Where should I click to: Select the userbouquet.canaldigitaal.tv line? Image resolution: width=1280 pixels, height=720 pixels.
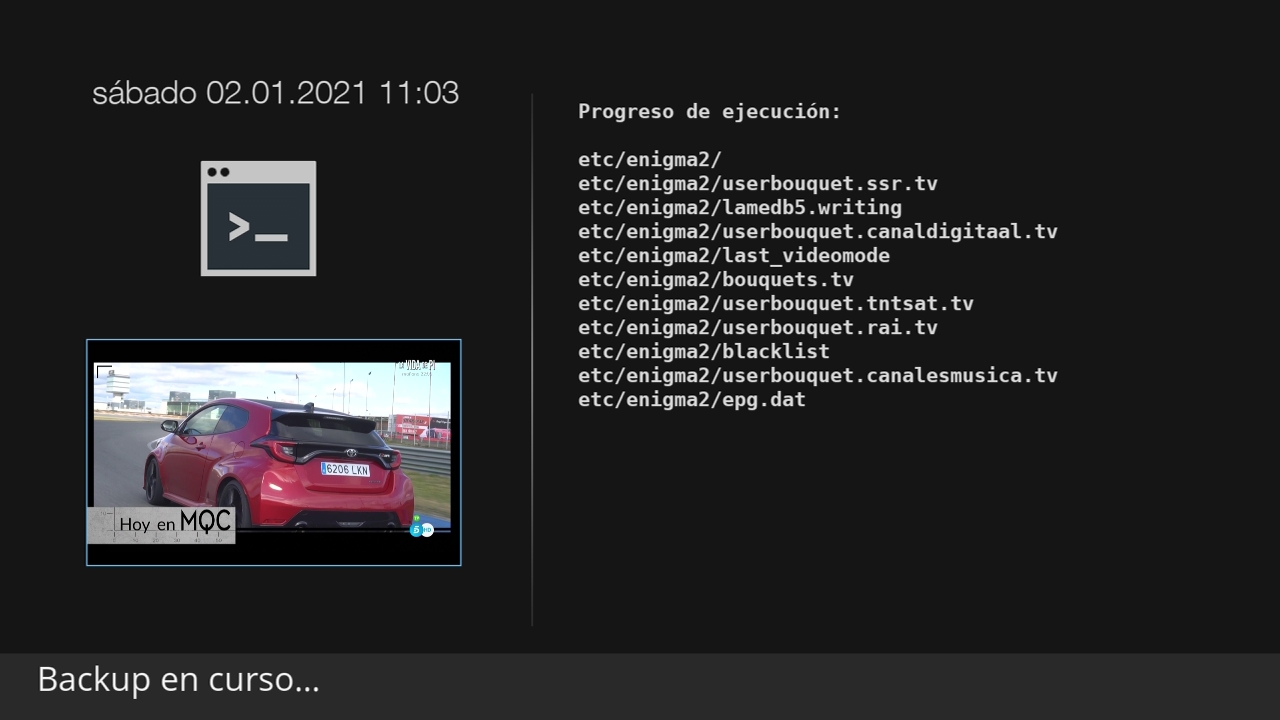(817, 232)
